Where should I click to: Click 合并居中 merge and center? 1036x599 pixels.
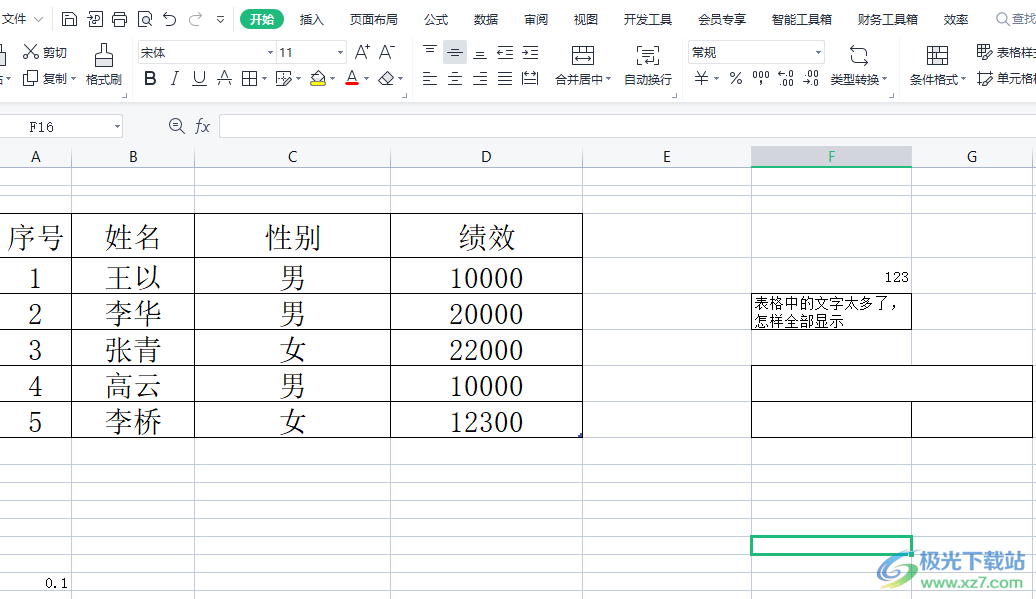582,65
